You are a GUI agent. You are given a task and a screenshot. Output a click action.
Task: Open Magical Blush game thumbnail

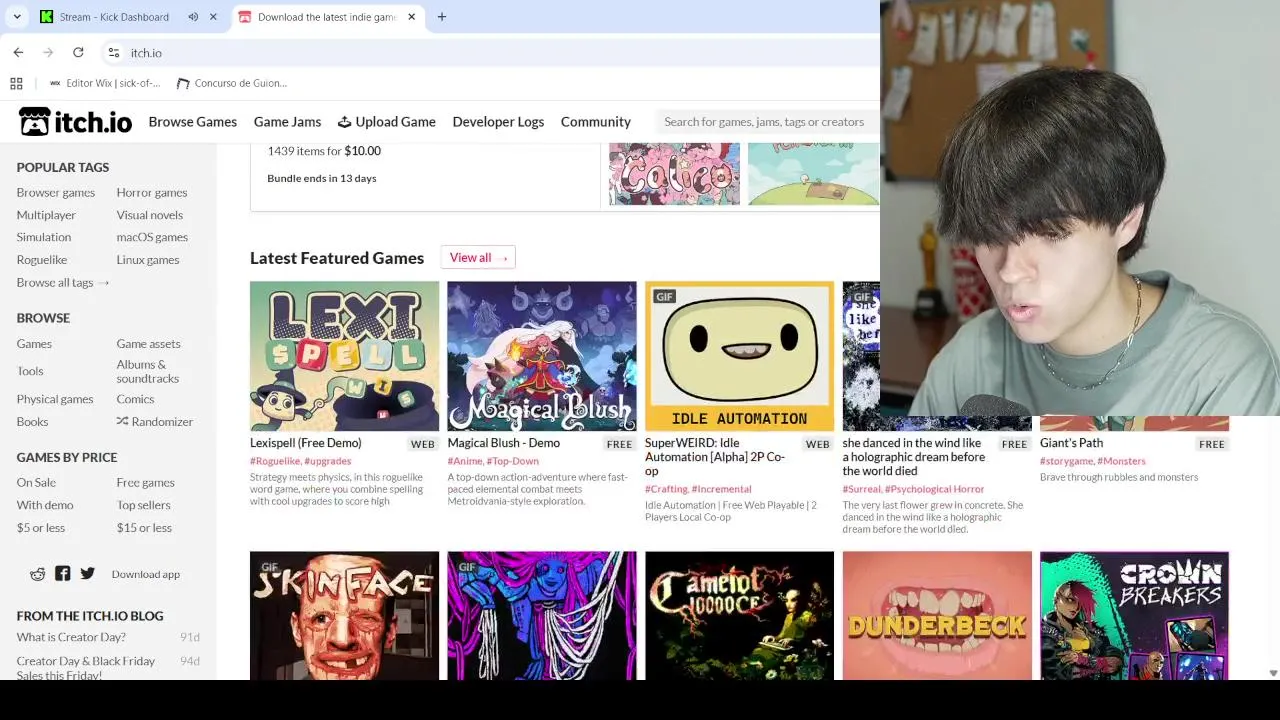542,356
